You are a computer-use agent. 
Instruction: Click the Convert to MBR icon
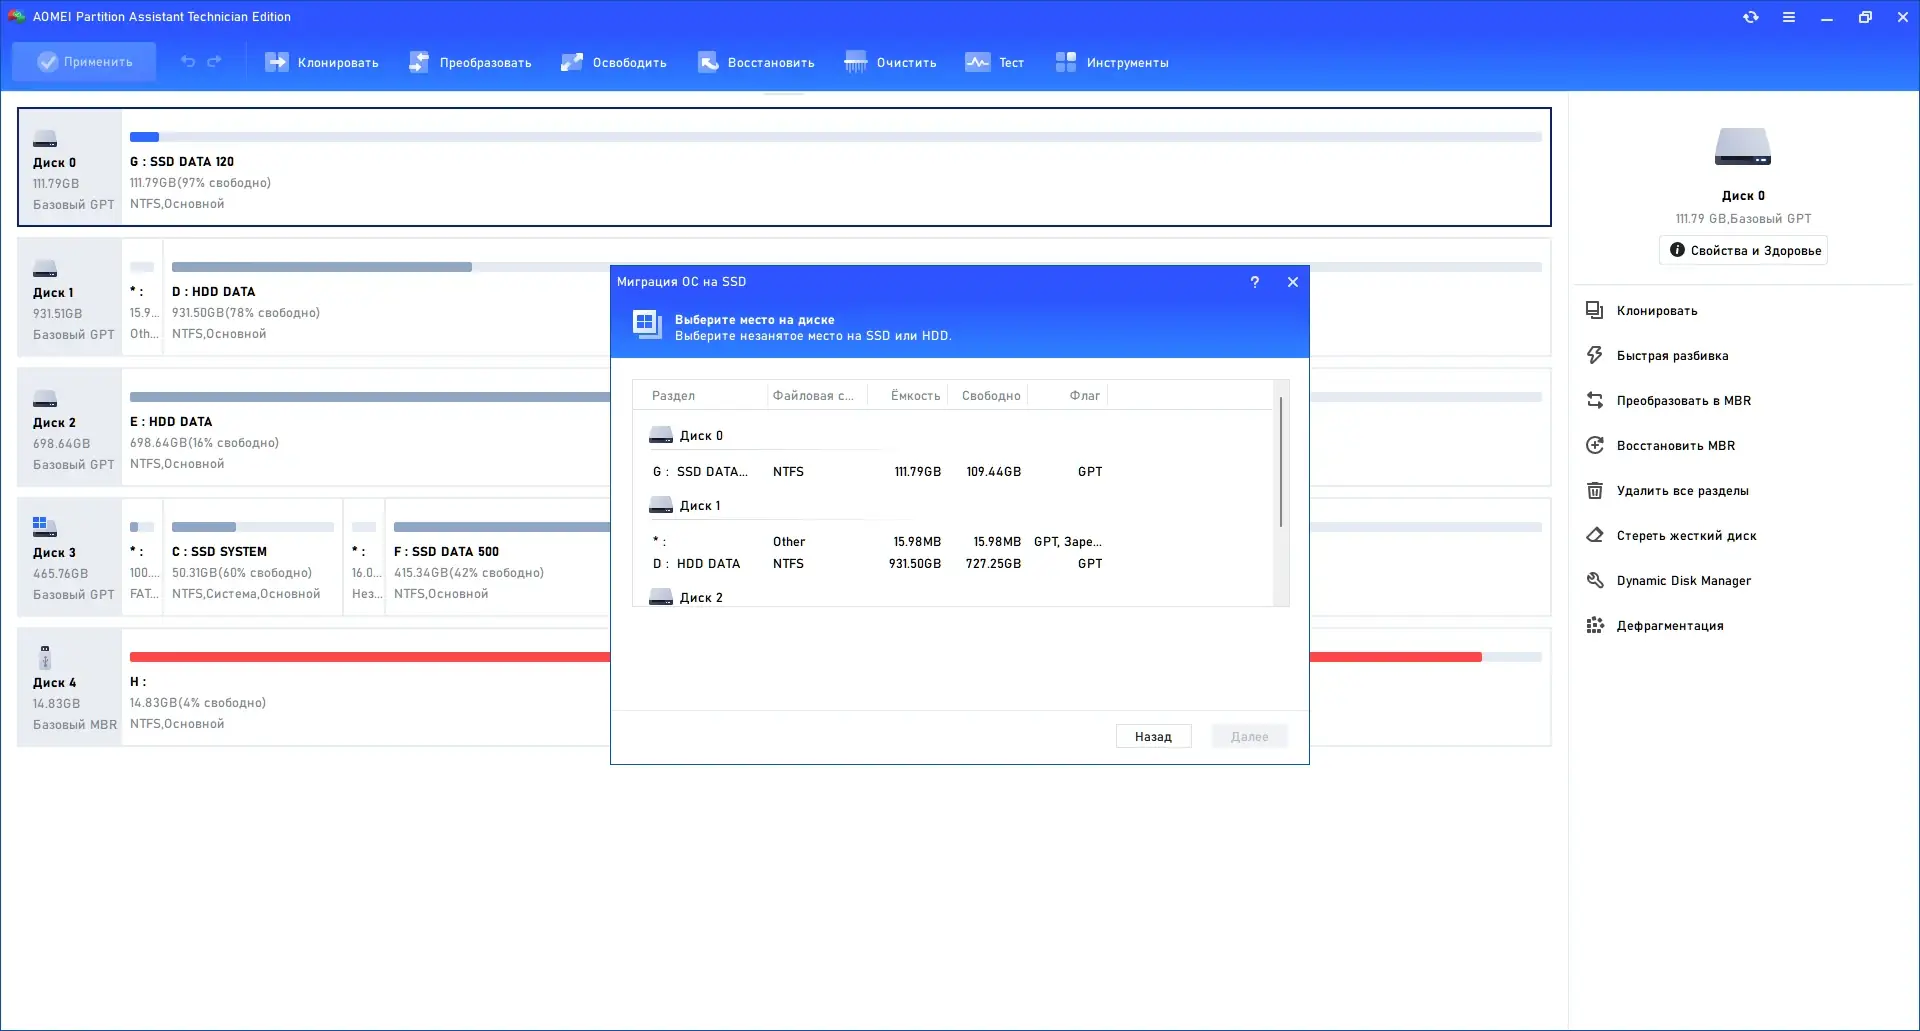pos(1595,400)
